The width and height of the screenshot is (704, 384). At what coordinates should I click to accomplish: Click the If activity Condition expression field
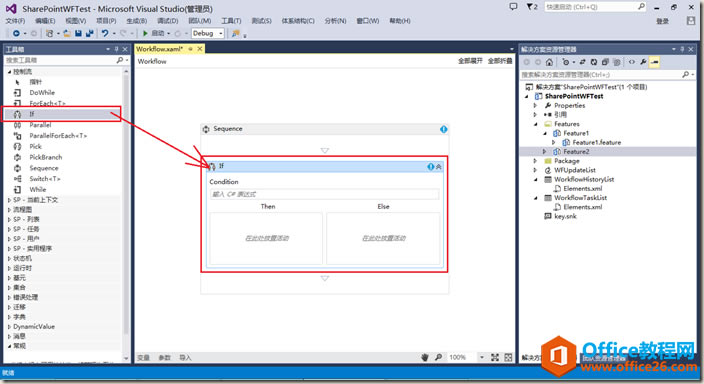325,194
